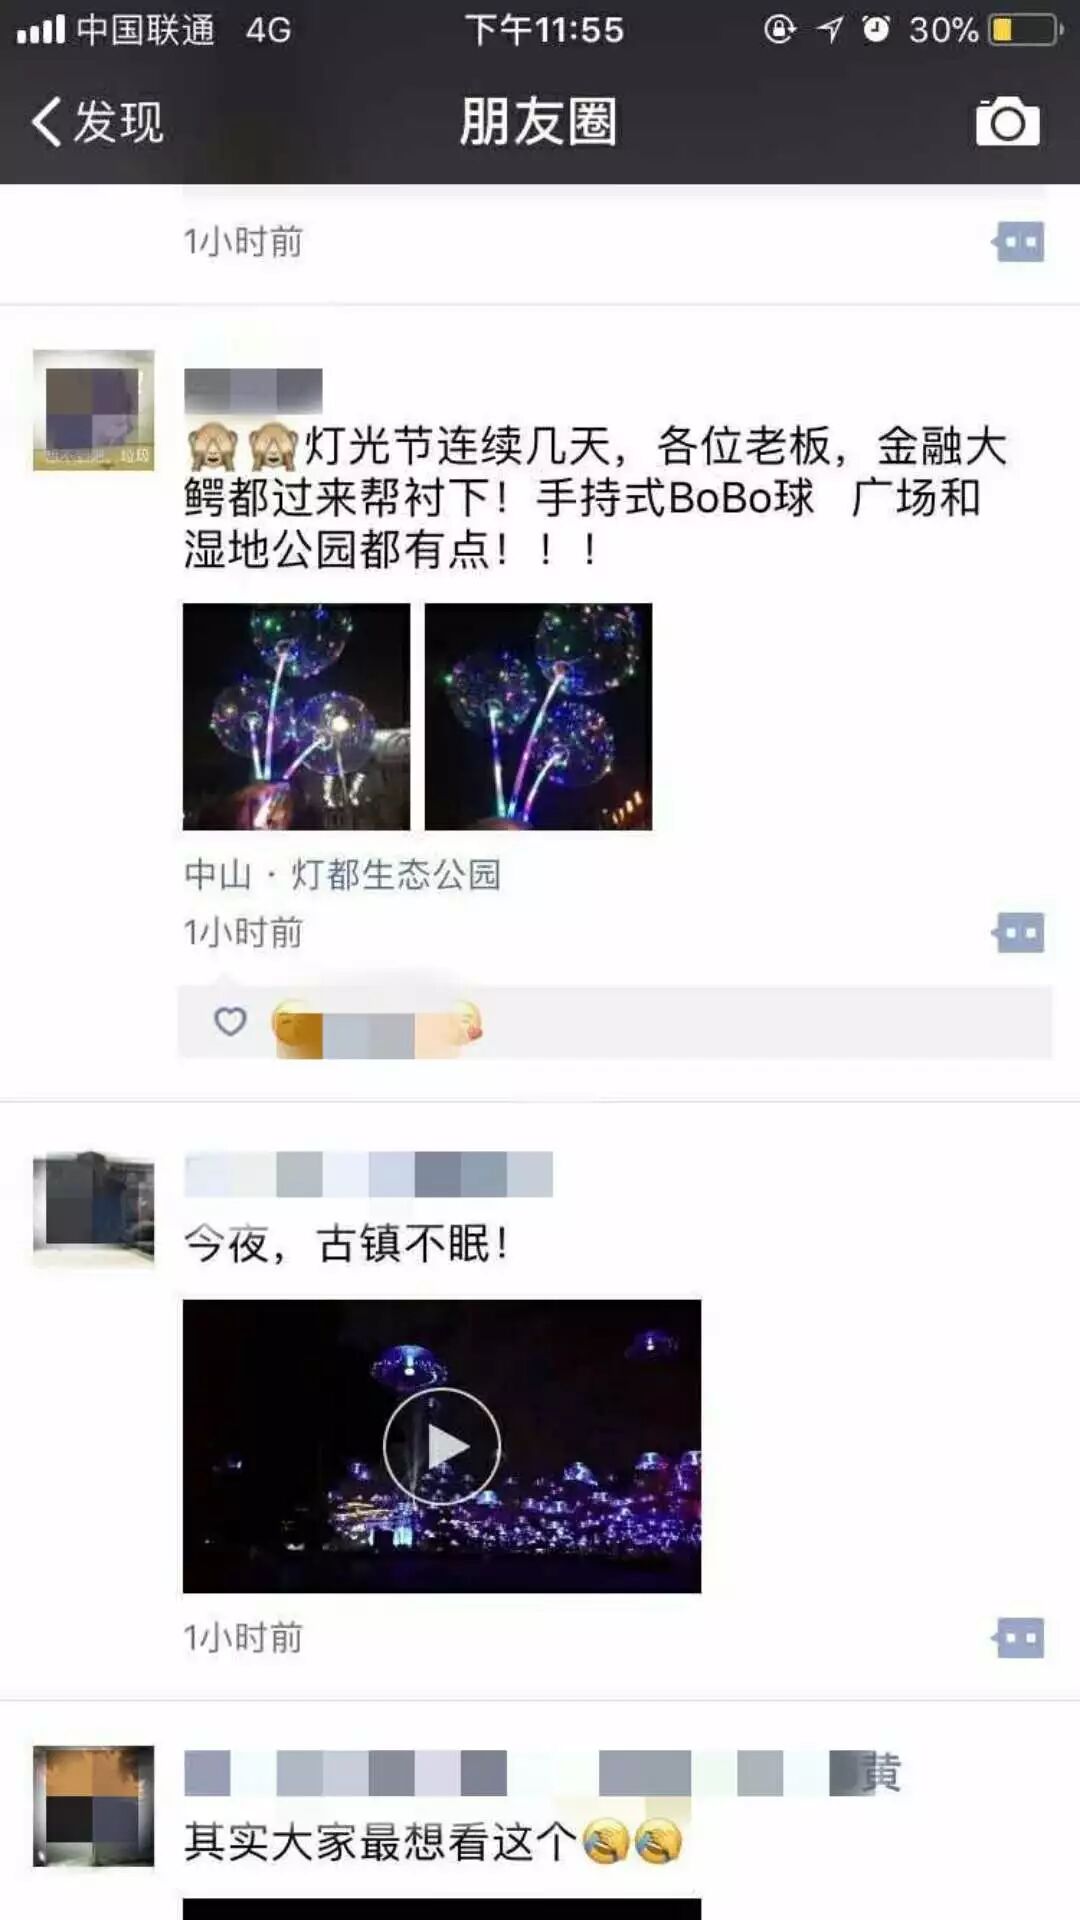Play the 古镇不眠 video
The width and height of the screenshot is (1080, 1920).
[x=442, y=1446]
